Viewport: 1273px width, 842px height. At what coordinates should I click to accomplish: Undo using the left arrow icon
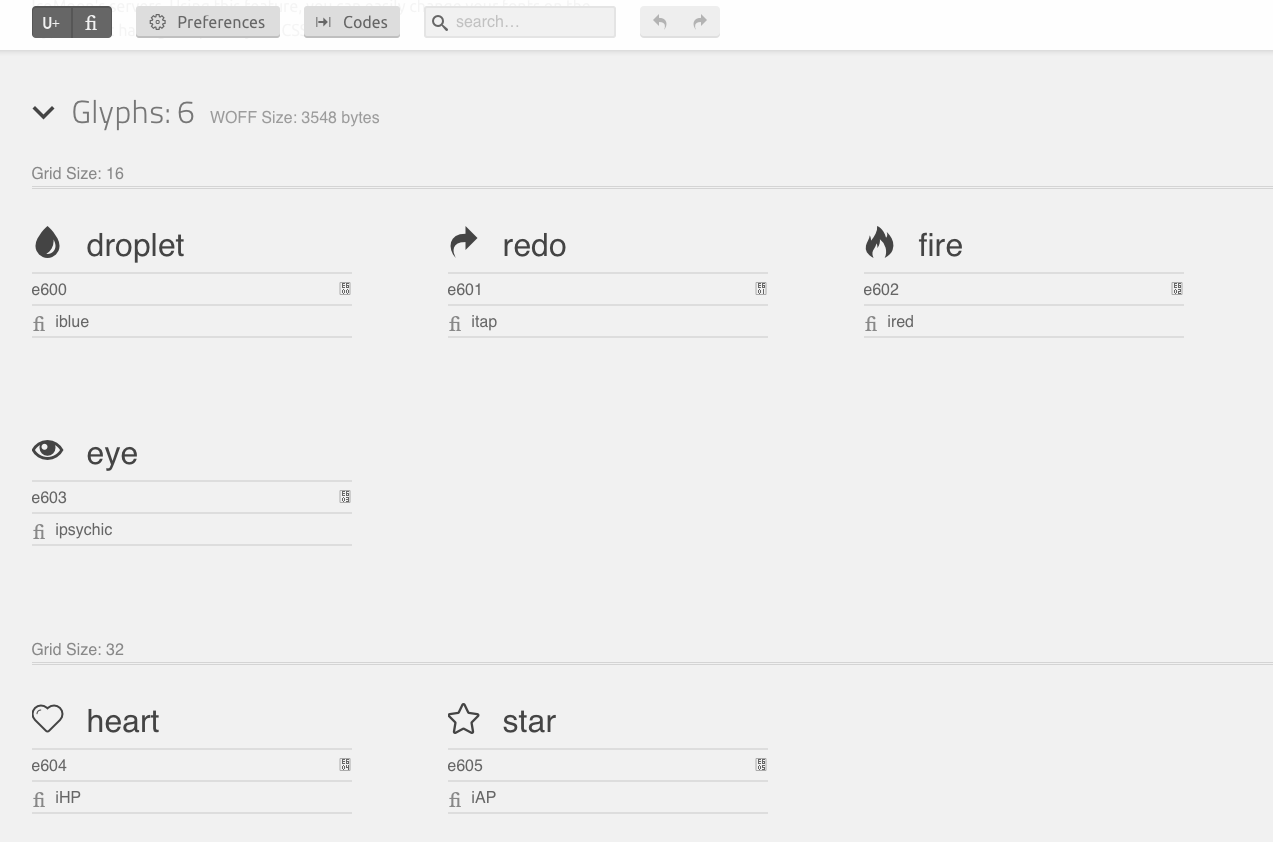(x=660, y=22)
